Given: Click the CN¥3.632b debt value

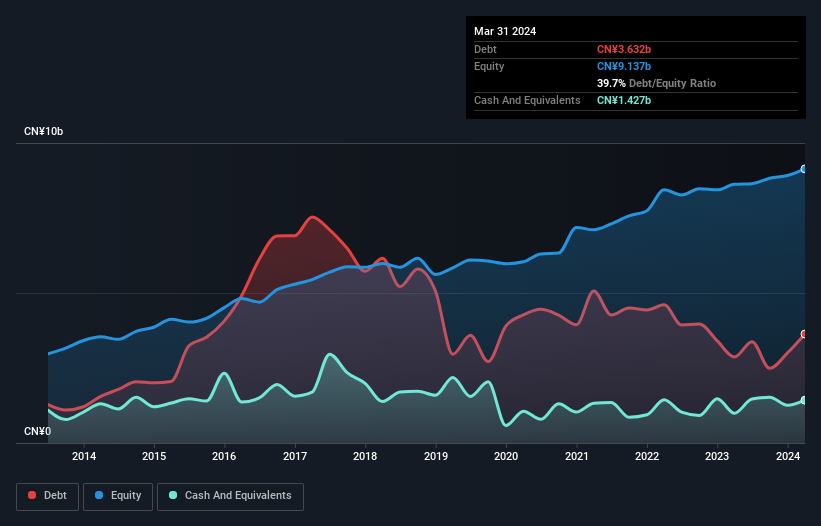Looking at the screenshot, I should 624,49.
